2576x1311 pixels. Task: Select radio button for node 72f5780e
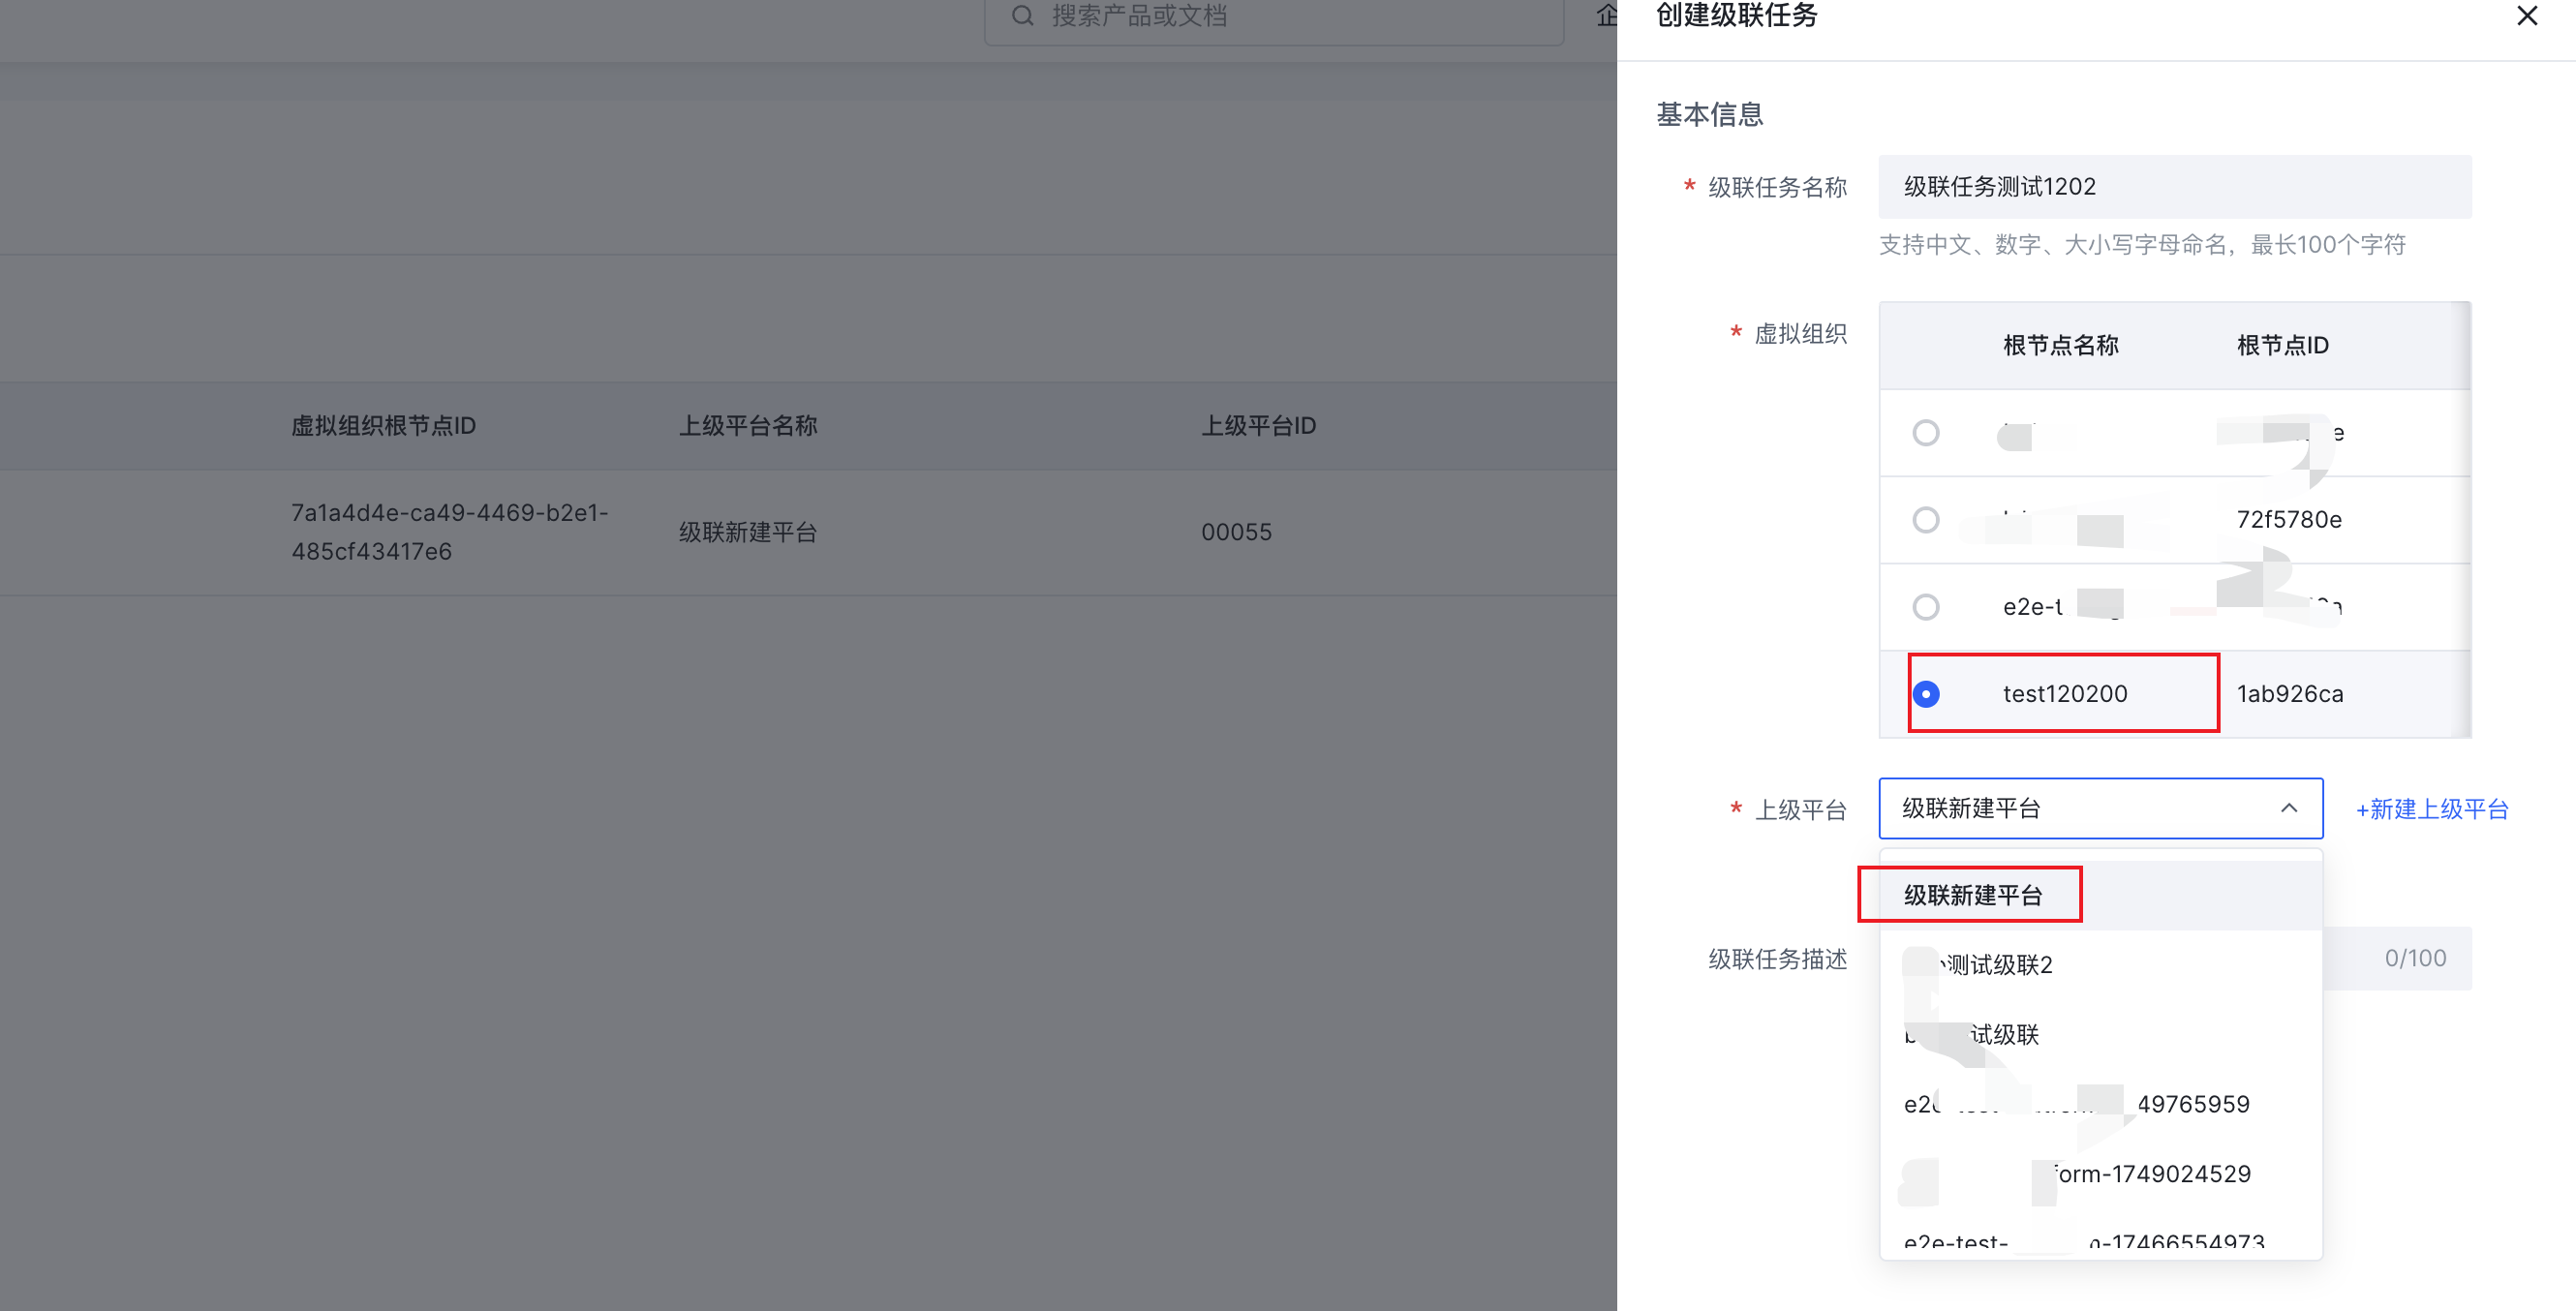coord(1926,520)
